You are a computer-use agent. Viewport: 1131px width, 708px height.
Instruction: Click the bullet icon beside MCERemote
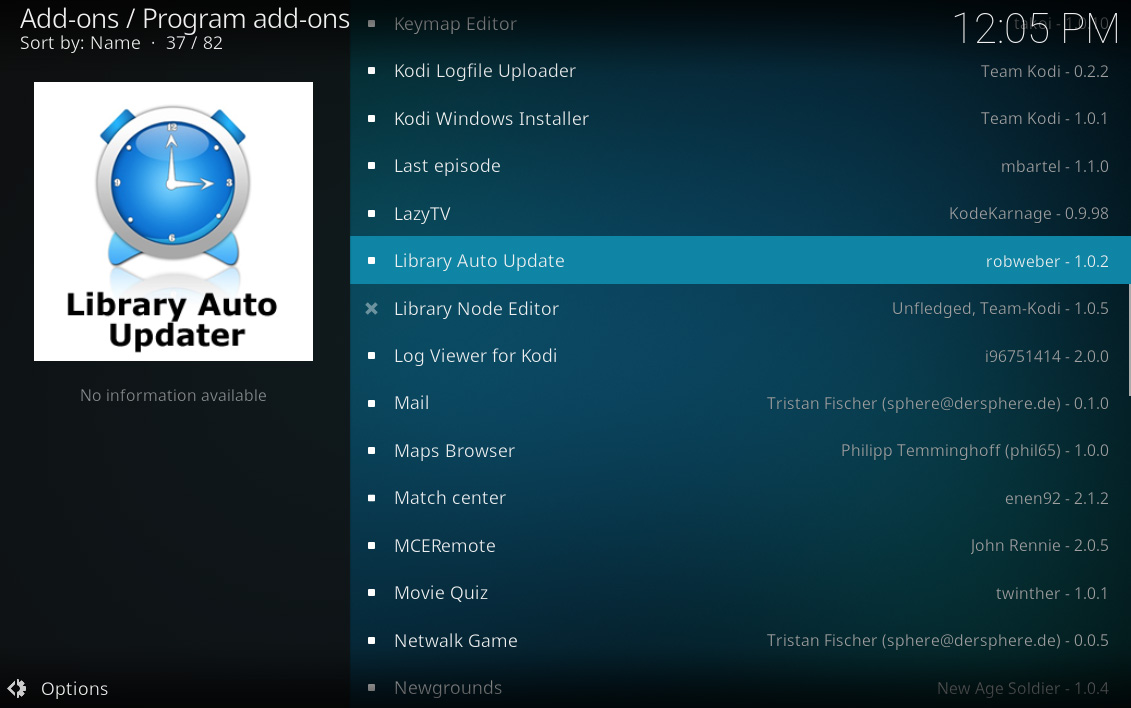371,545
